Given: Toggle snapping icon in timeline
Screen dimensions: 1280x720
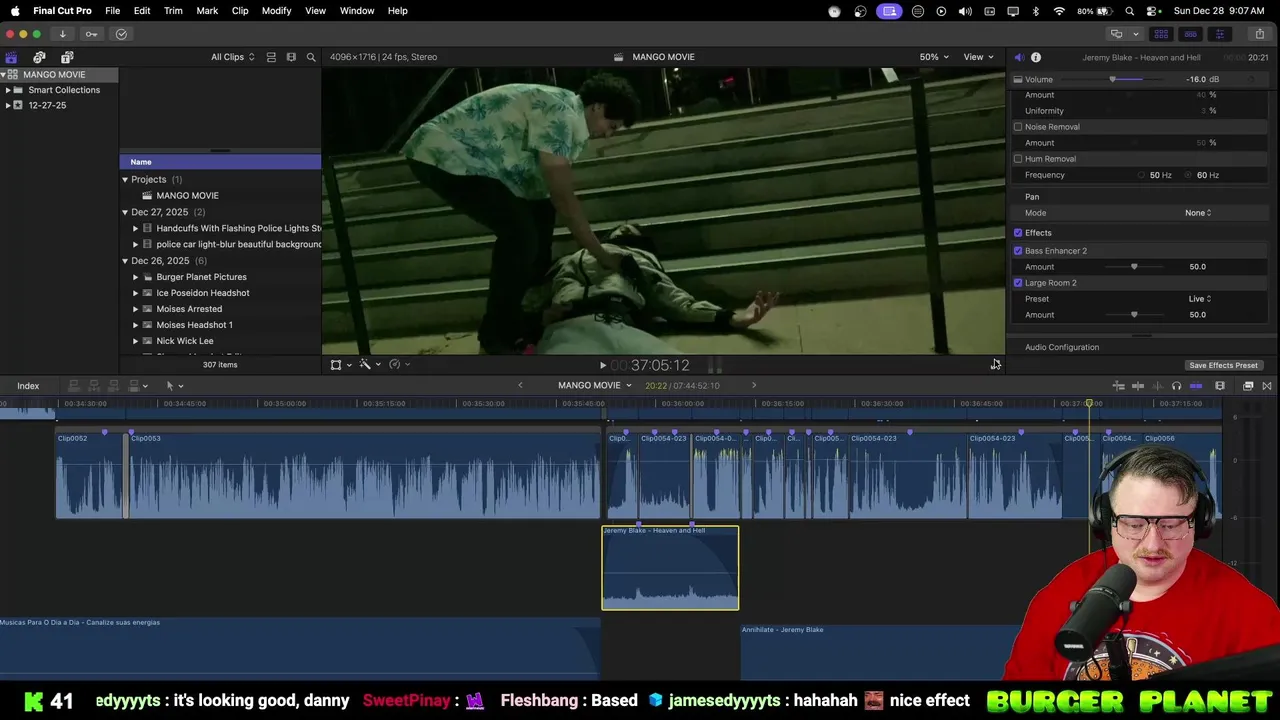Looking at the screenshot, I should pos(1196,386).
